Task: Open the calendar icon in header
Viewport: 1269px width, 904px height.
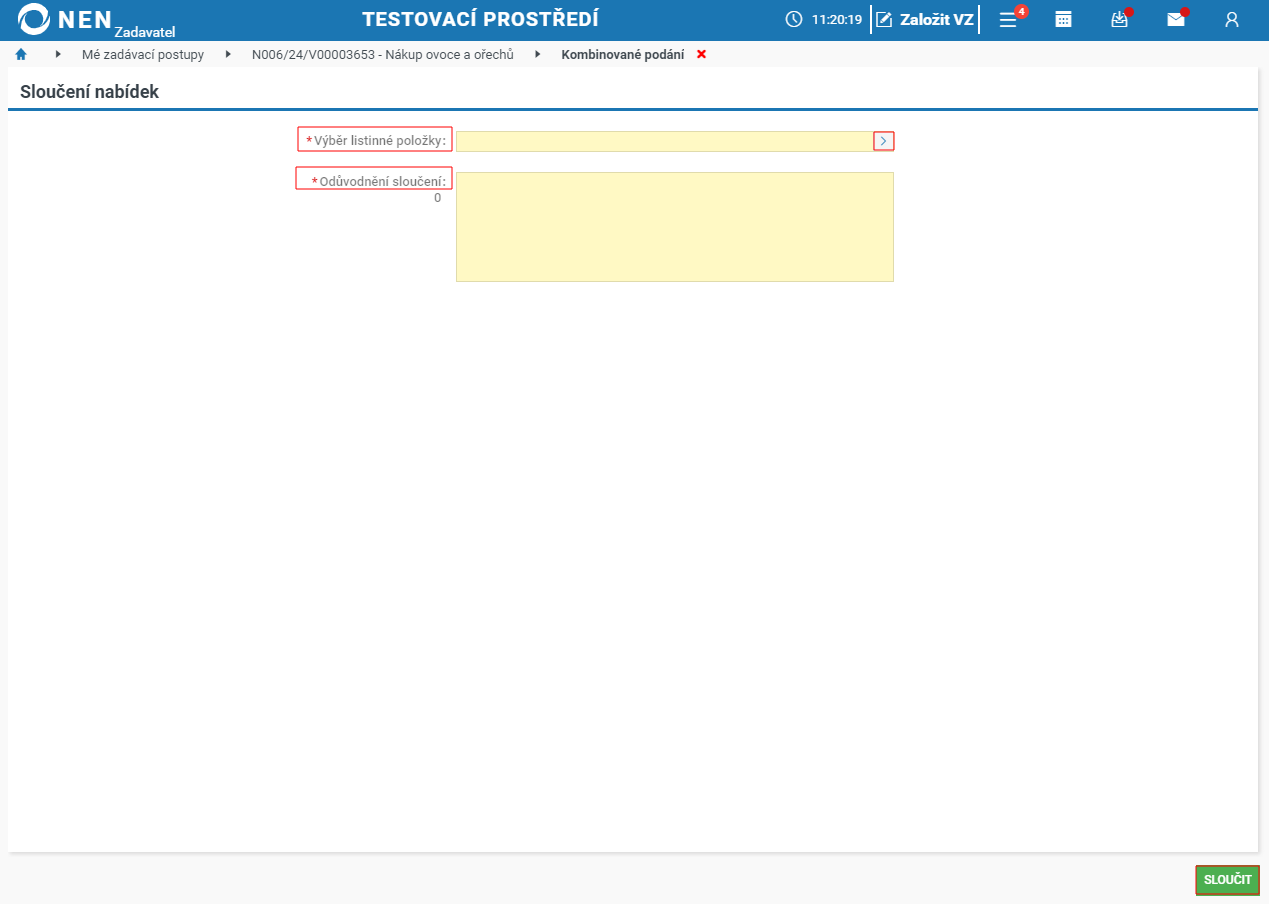Action: [x=1064, y=19]
